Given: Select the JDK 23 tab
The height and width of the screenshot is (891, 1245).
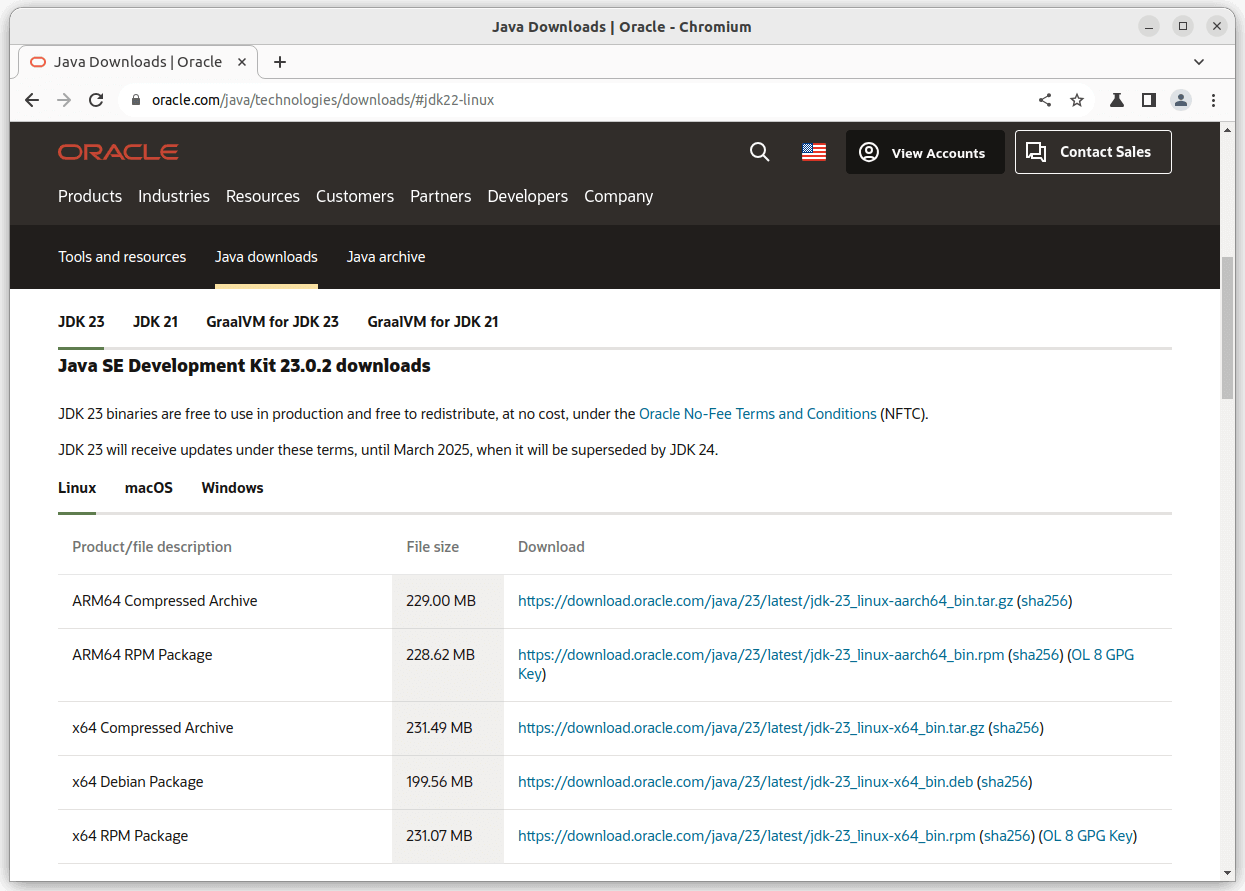Looking at the screenshot, I should [x=81, y=322].
